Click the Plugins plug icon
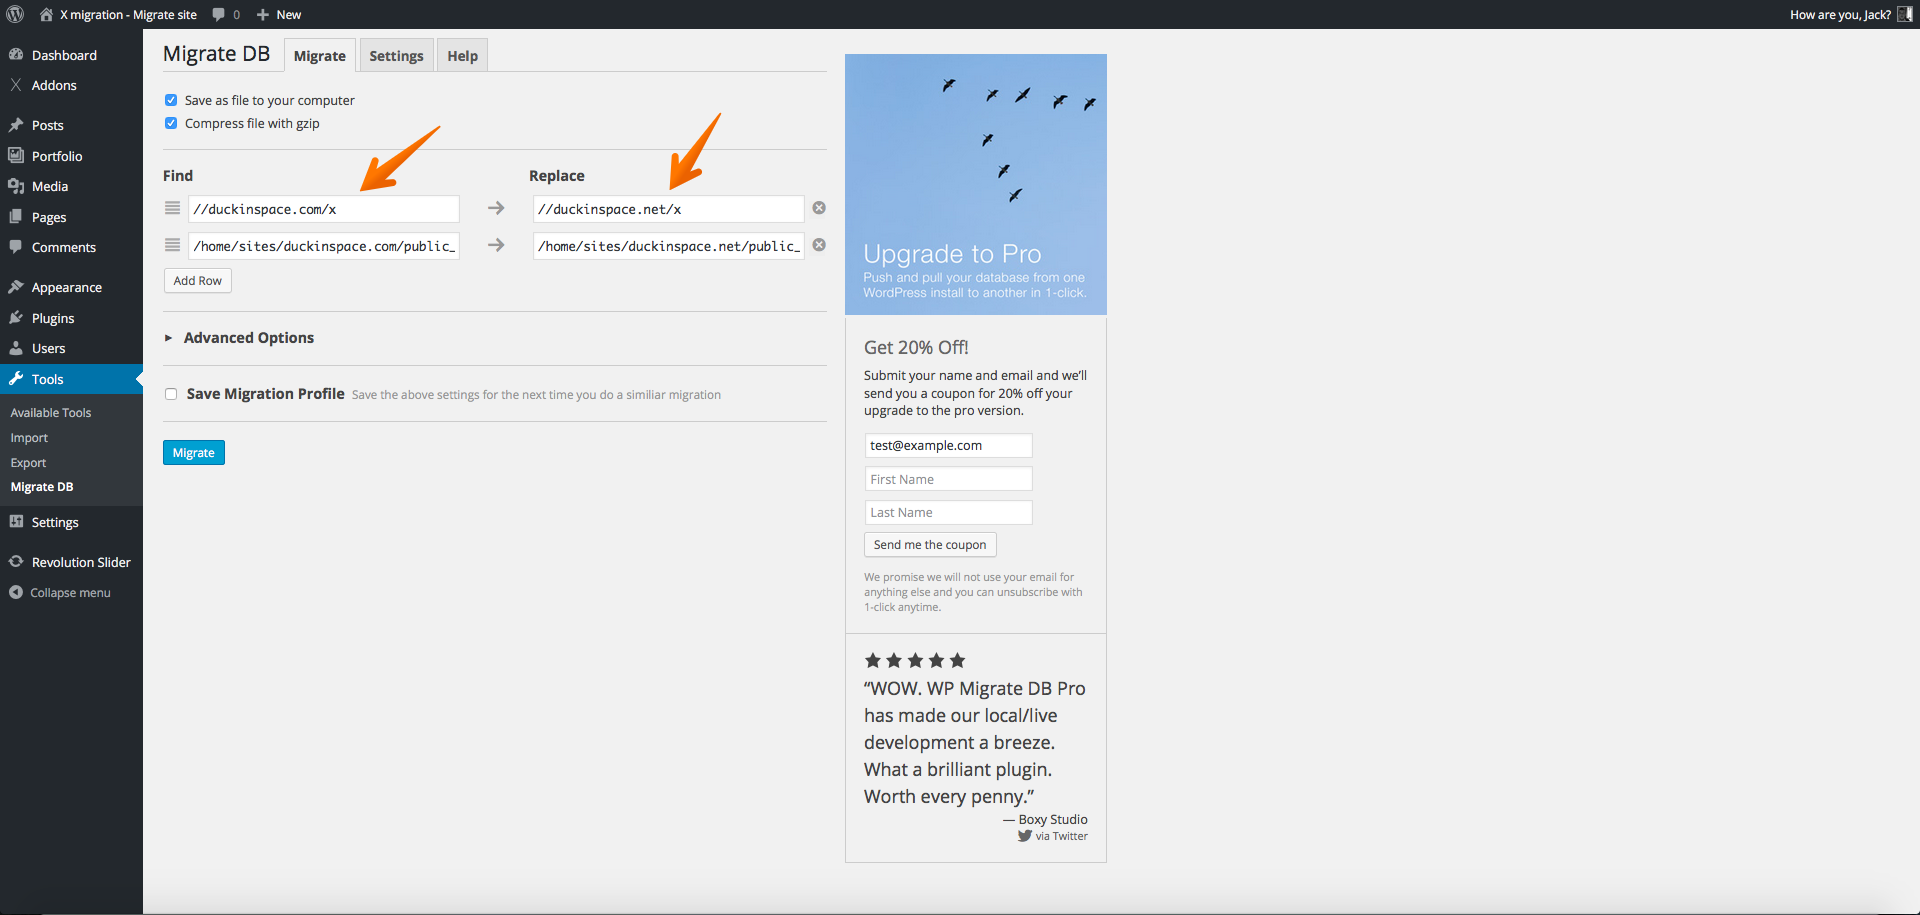Image resolution: width=1920 pixels, height=915 pixels. coord(16,318)
